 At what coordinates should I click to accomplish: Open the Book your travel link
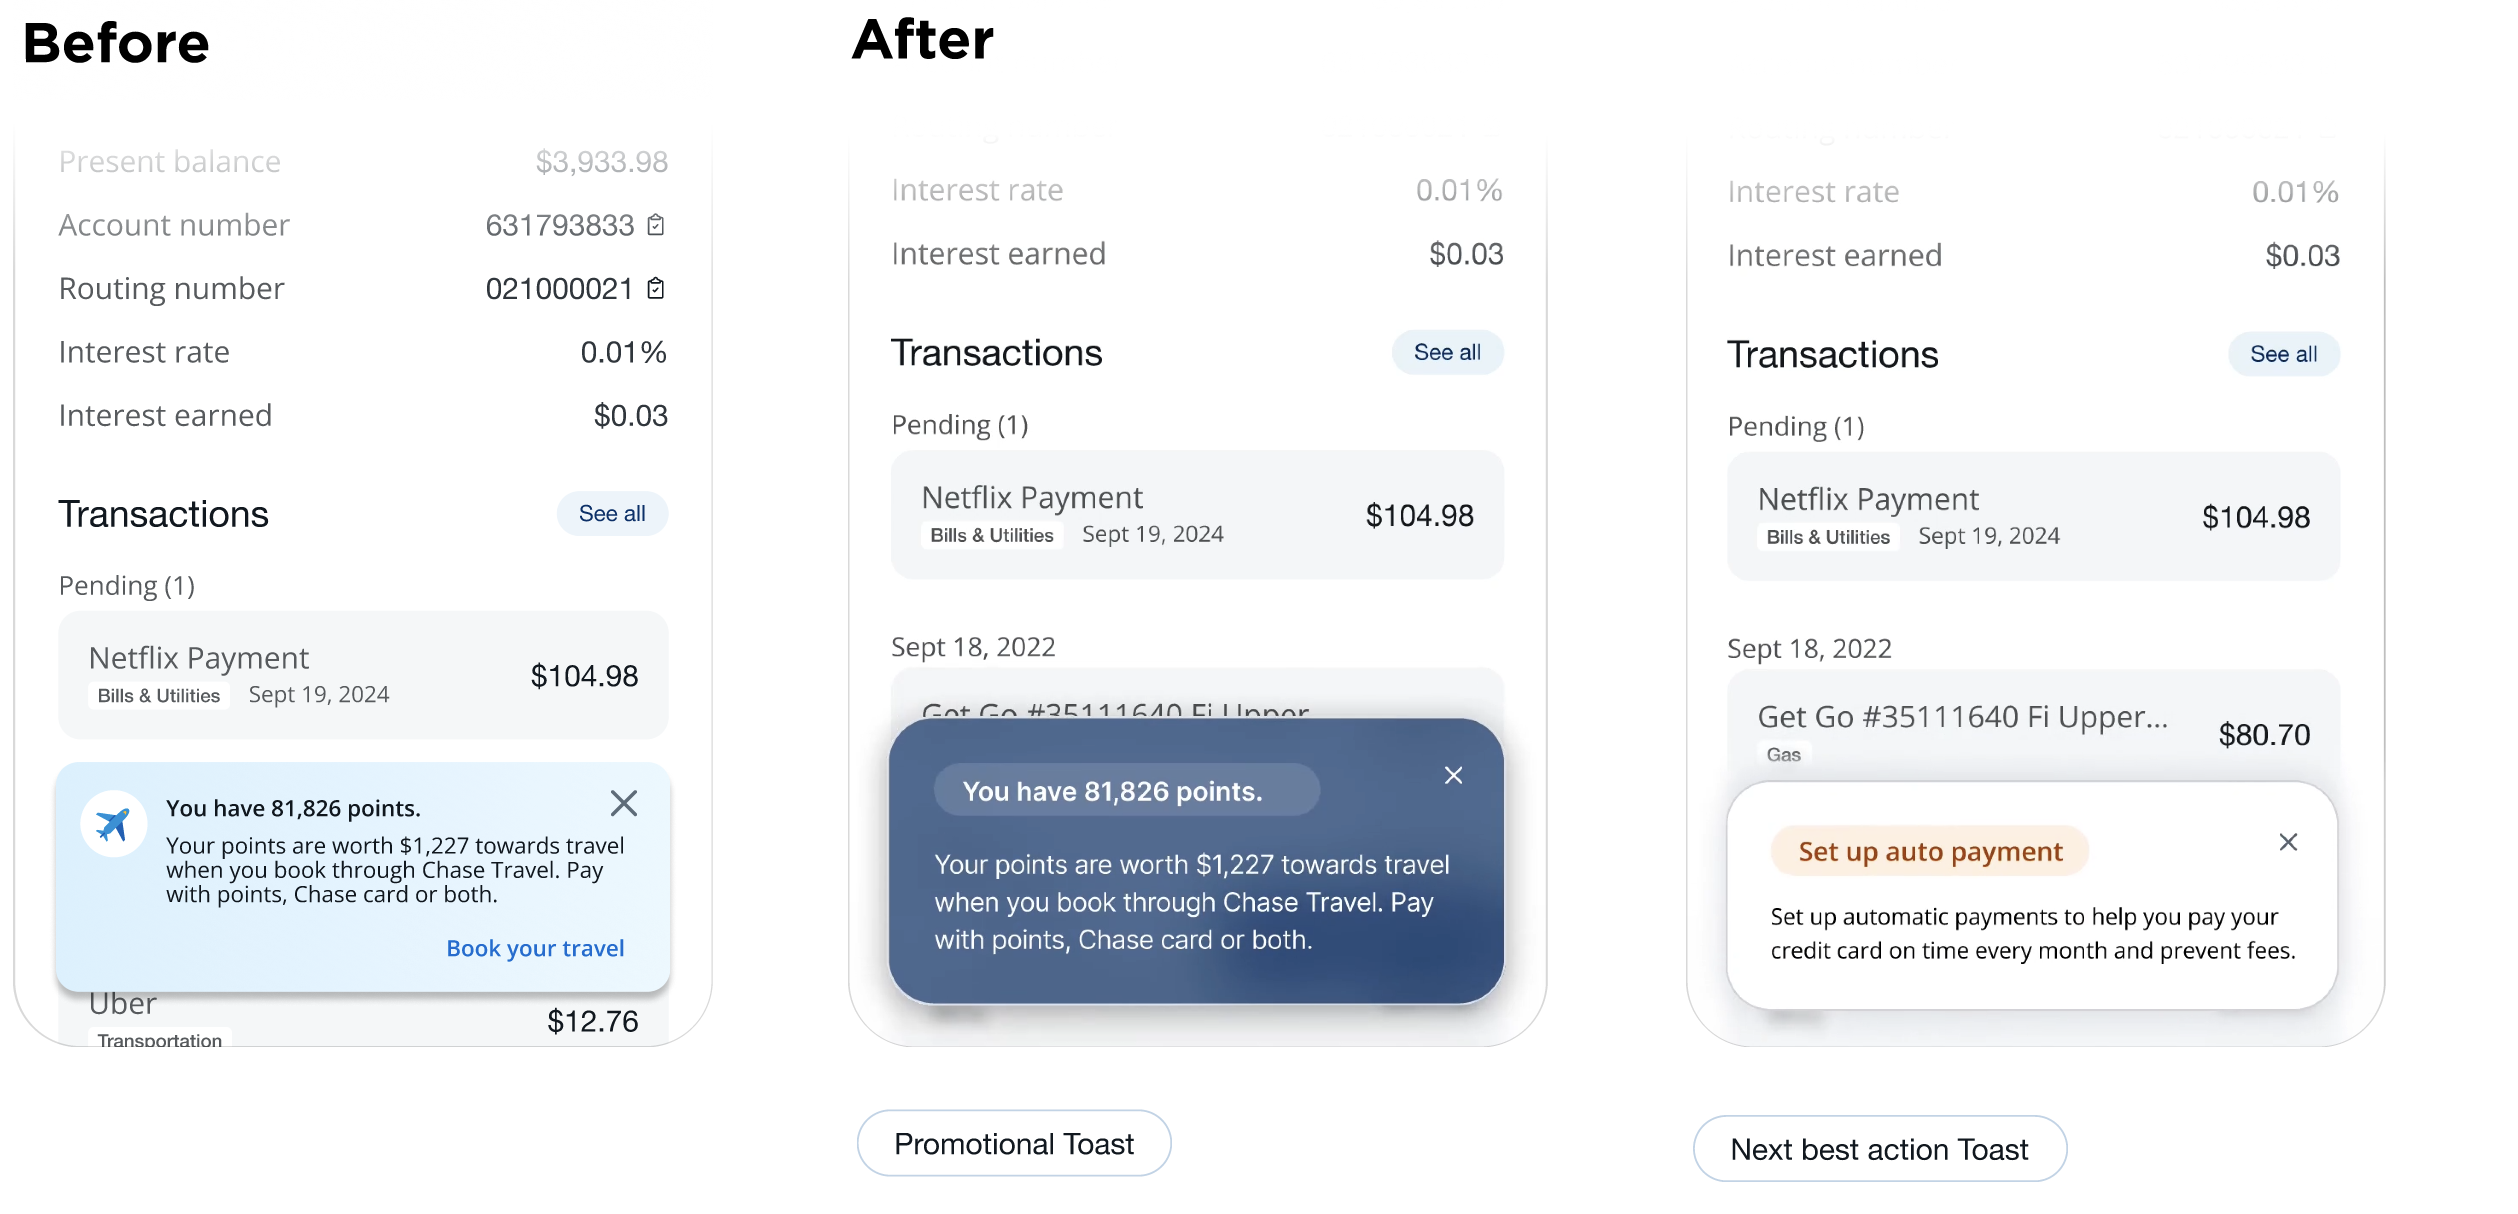point(535,948)
